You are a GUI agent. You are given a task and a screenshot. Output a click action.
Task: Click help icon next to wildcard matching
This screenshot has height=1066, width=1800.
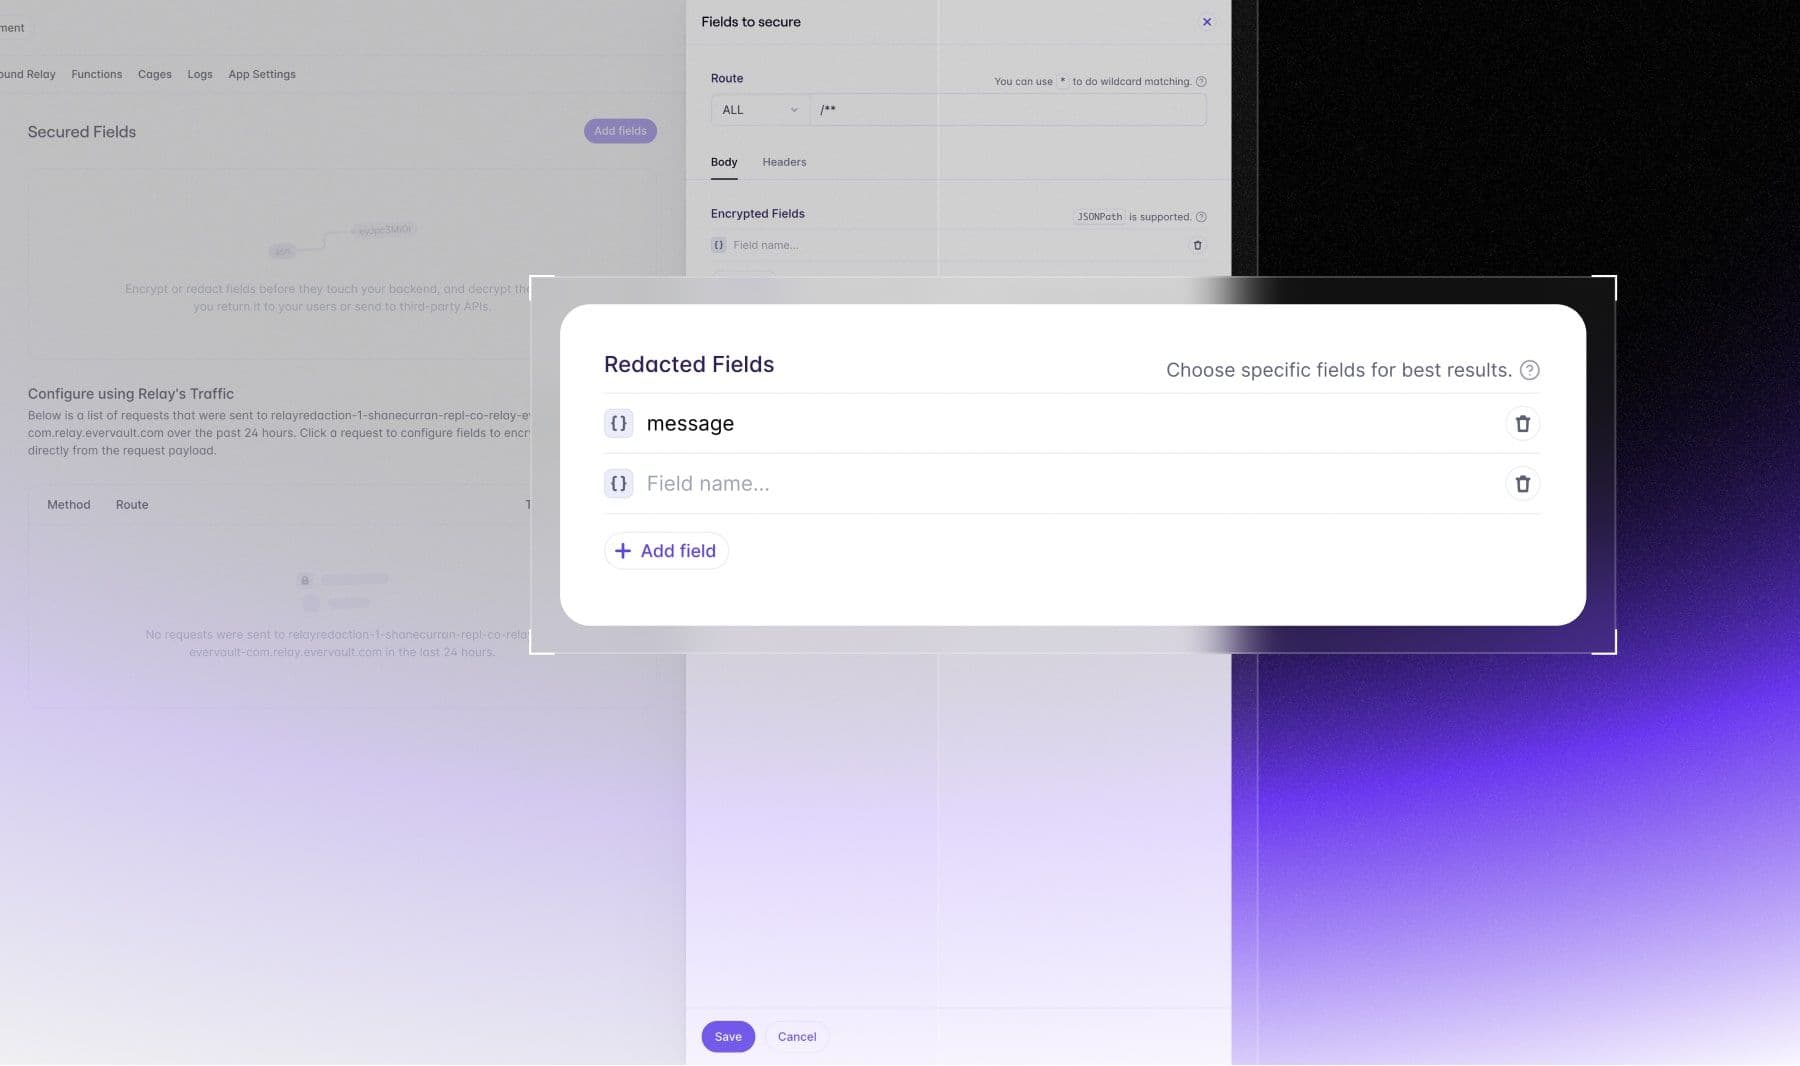point(1201,82)
